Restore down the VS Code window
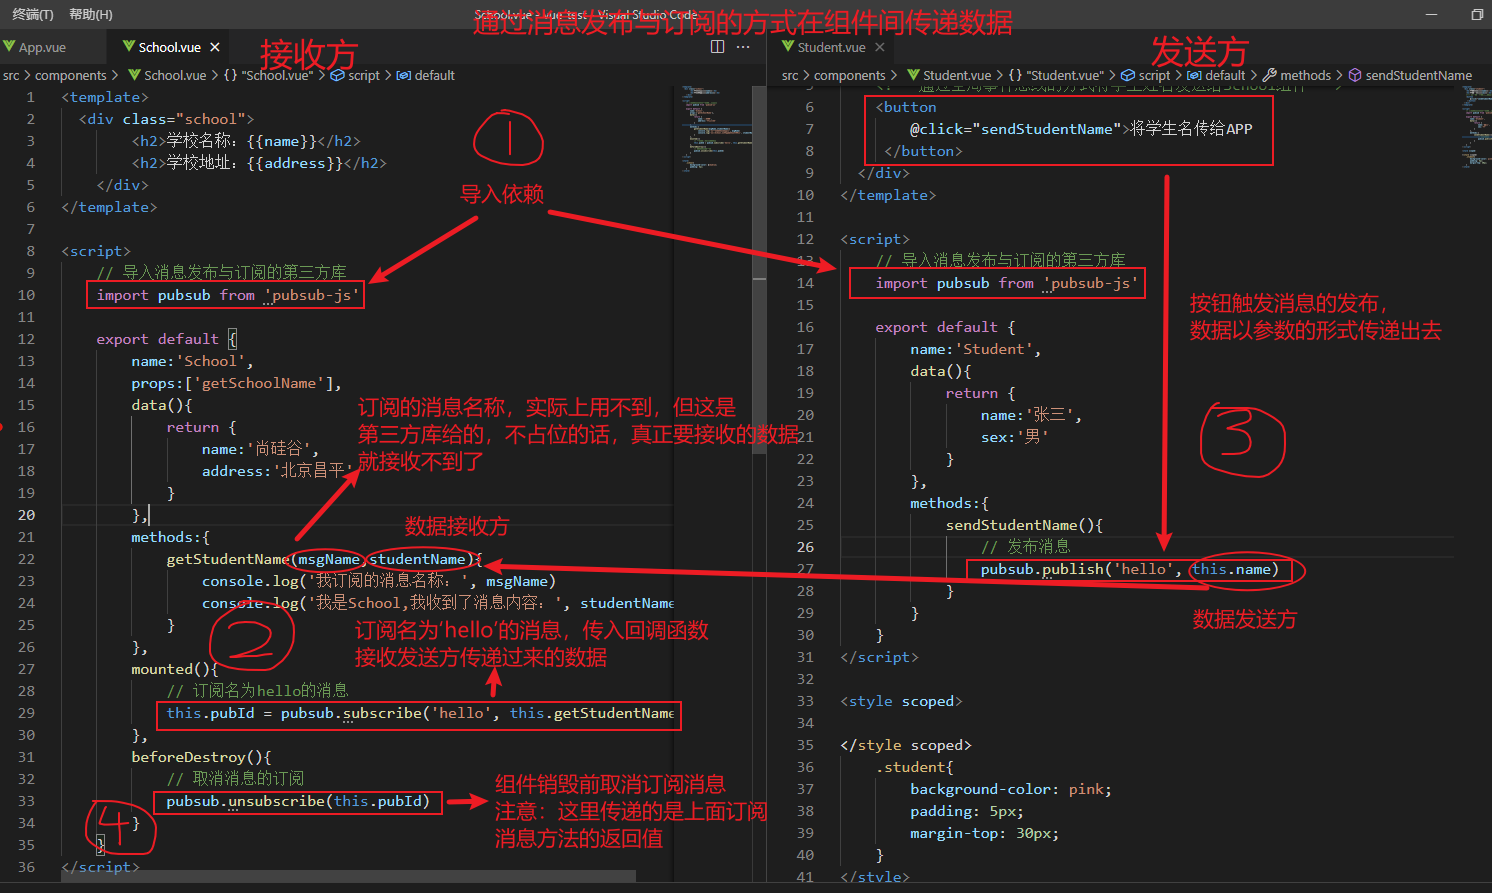The height and width of the screenshot is (893, 1492). pyautogui.click(x=1477, y=14)
